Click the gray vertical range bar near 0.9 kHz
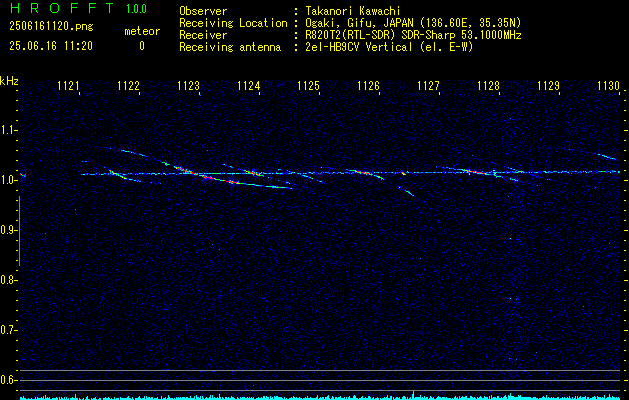Image resolution: width=629 pixels, height=400 pixels. 20,231
